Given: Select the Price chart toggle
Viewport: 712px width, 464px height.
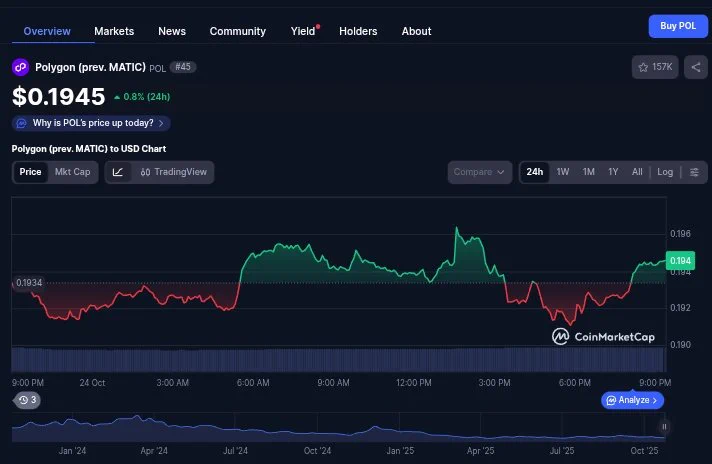Looking at the screenshot, I should tap(30, 172).
